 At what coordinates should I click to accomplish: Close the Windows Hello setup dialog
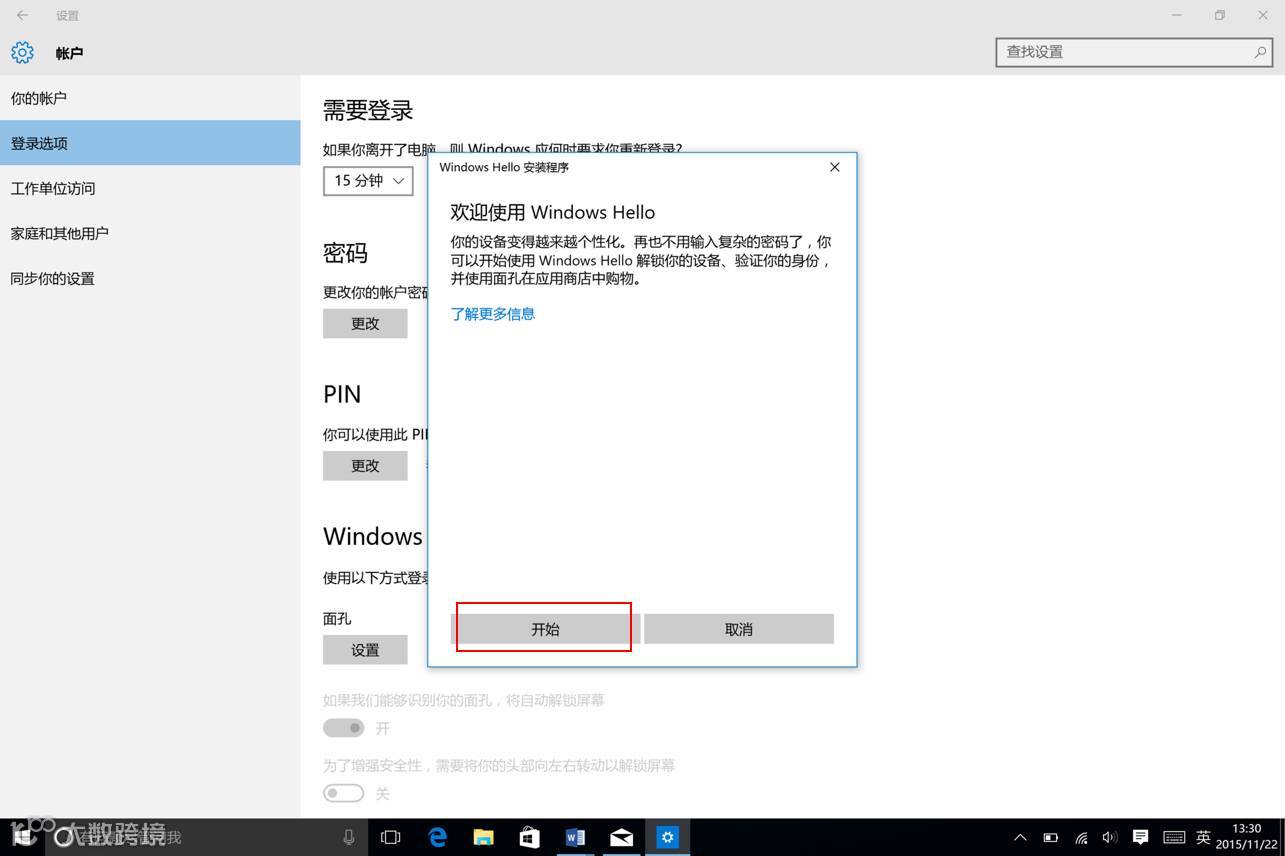[835, 167]
